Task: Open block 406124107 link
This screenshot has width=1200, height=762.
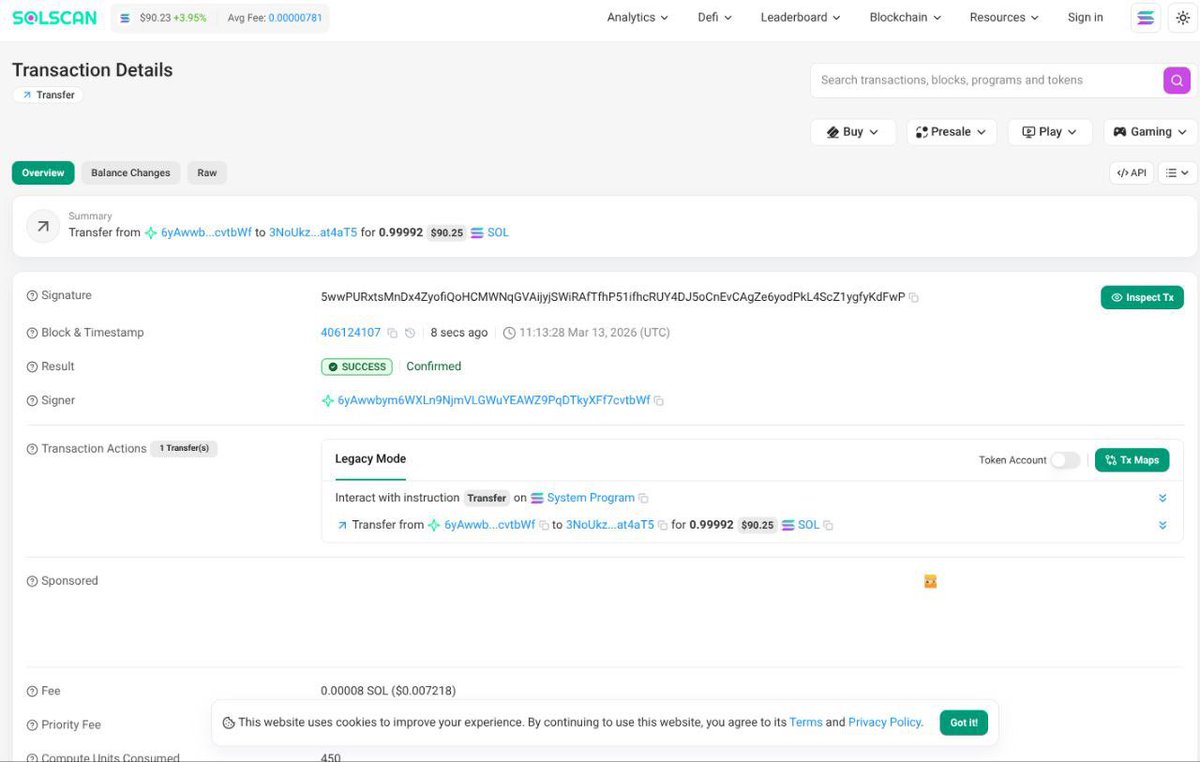Action: [x=350, y=333]
